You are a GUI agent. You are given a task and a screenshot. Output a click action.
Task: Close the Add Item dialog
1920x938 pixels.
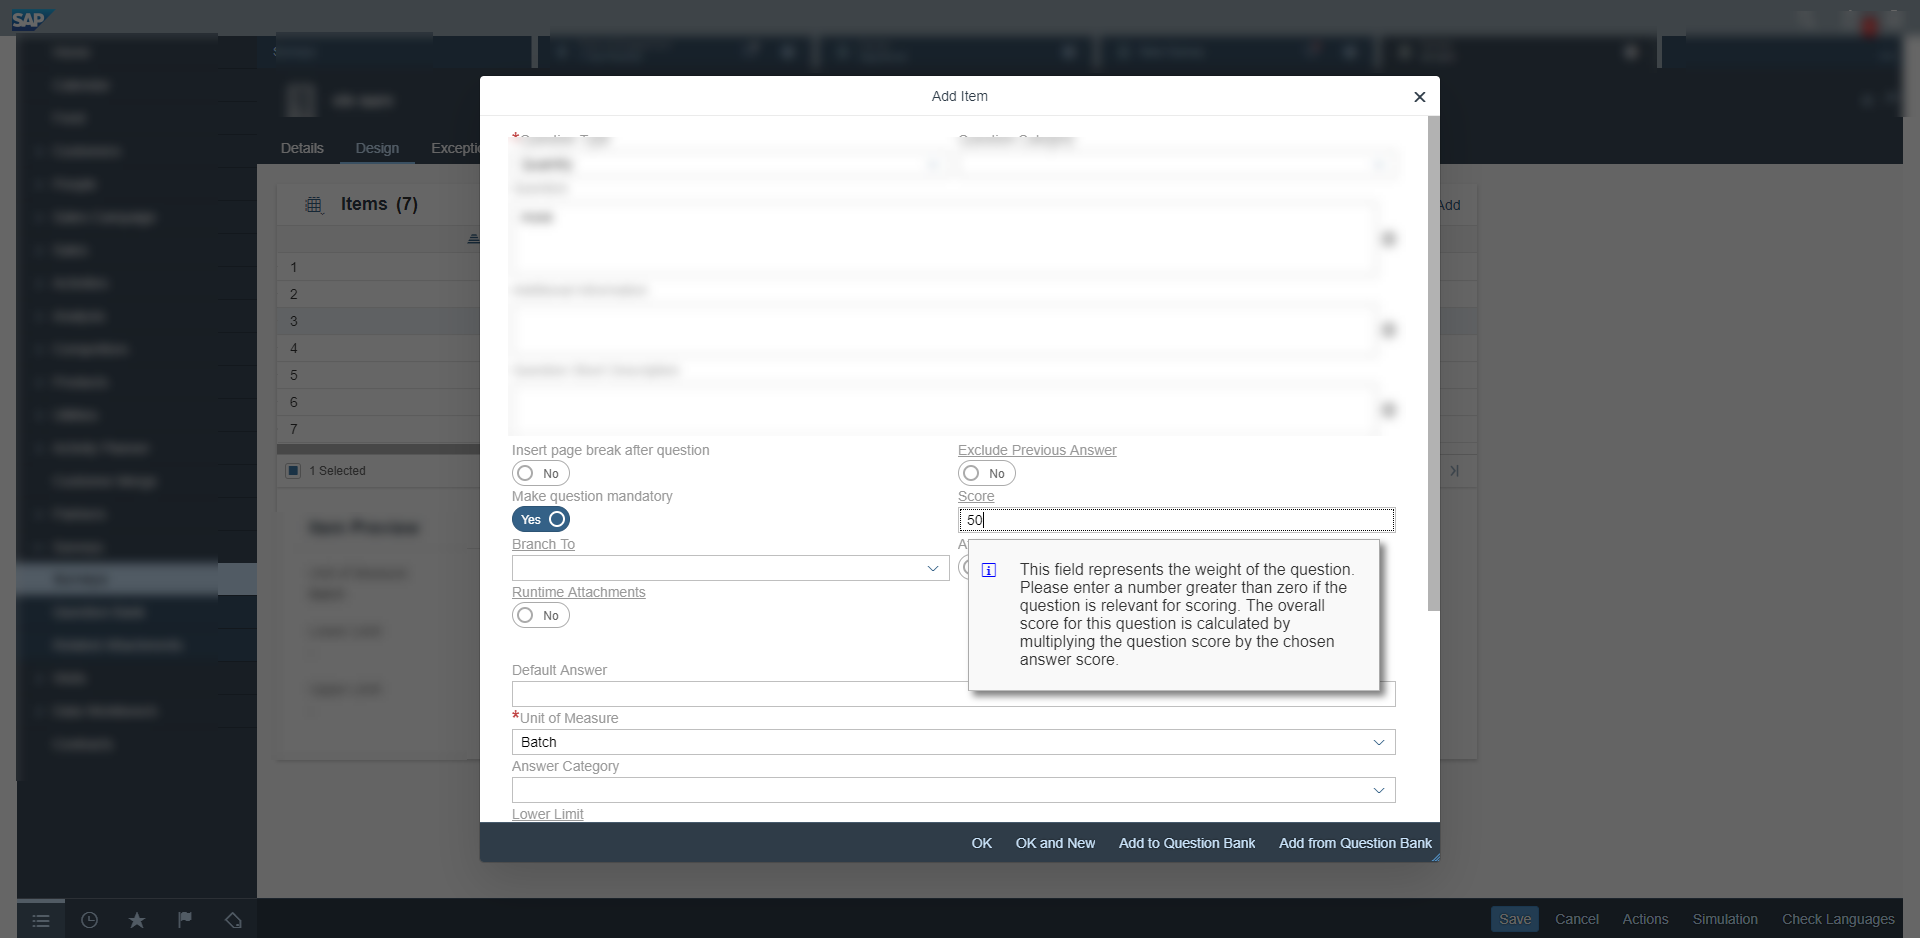[x=1419, y=97]
